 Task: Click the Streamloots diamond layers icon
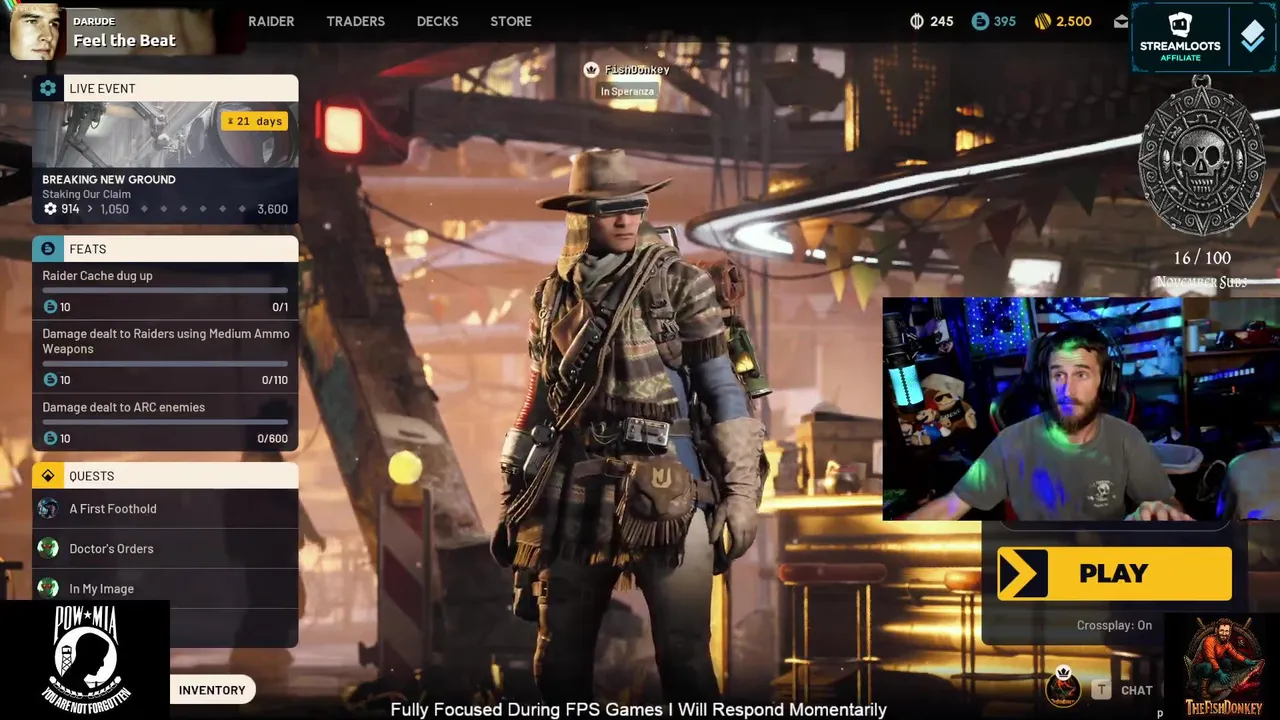(x=1252, y=36)
